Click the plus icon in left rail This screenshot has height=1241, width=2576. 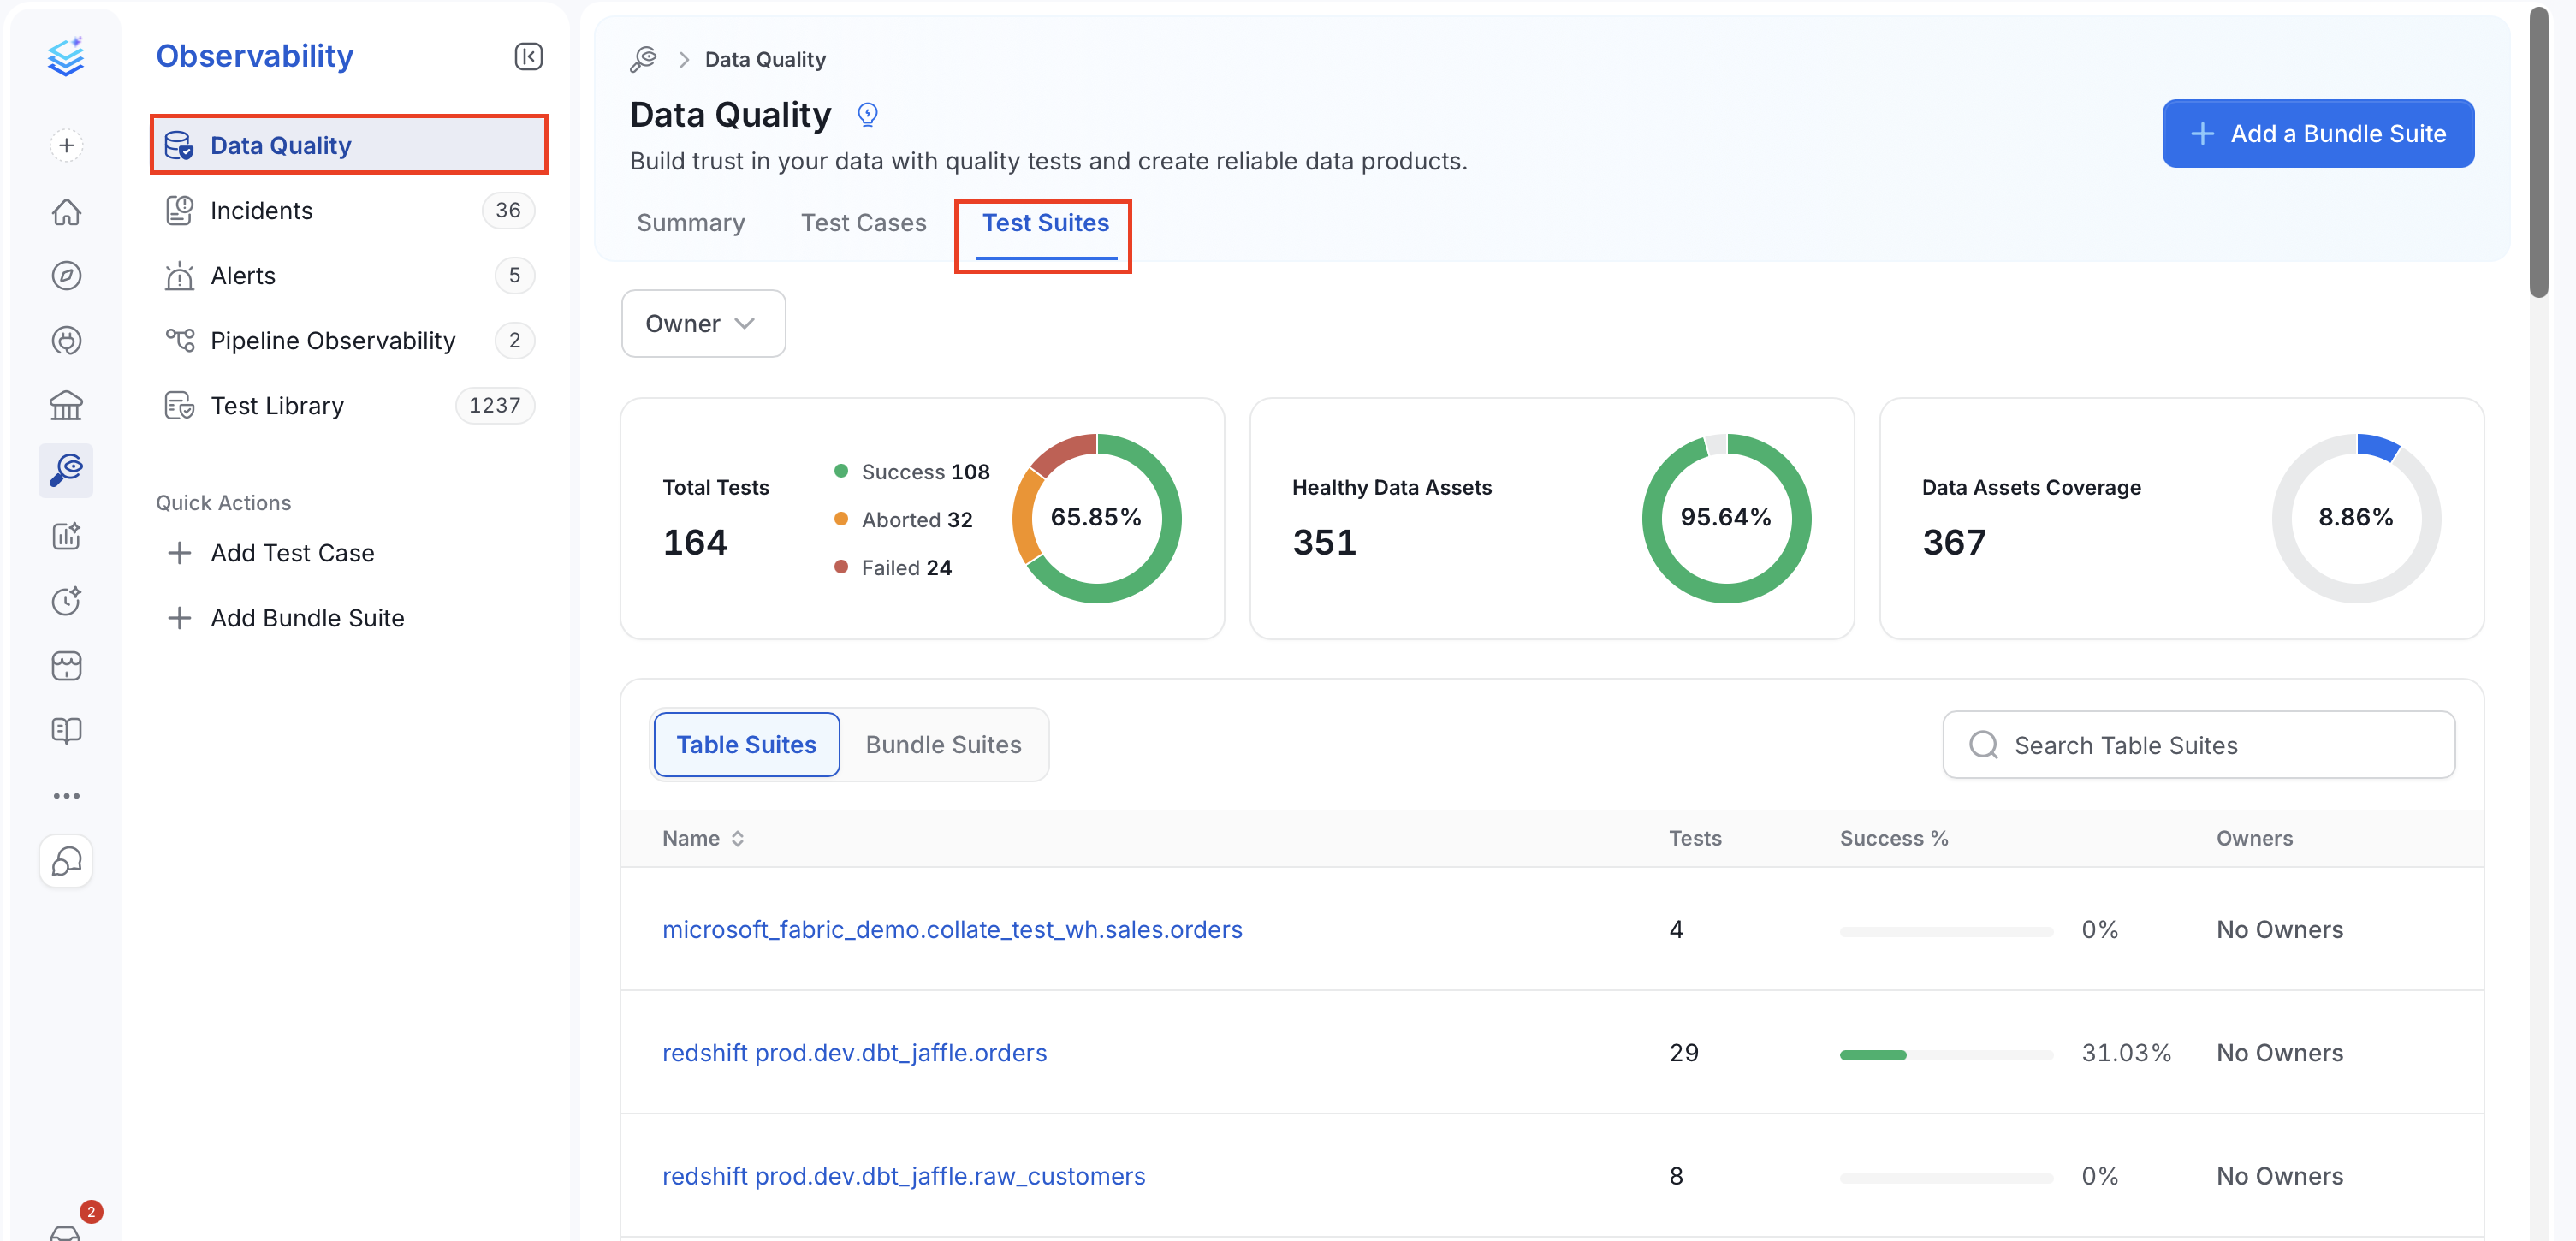click(x=66, y=146)
